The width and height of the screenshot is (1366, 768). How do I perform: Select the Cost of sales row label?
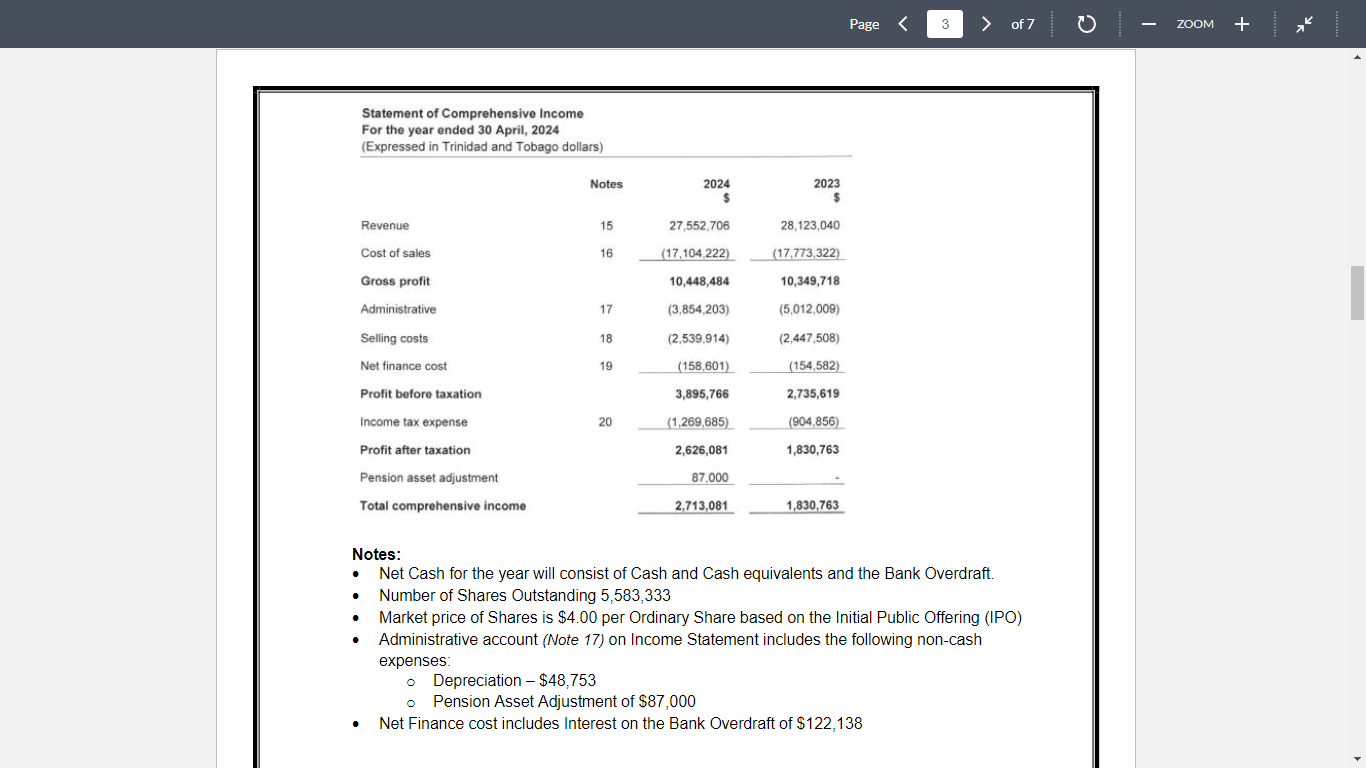[x=396, y=254]
